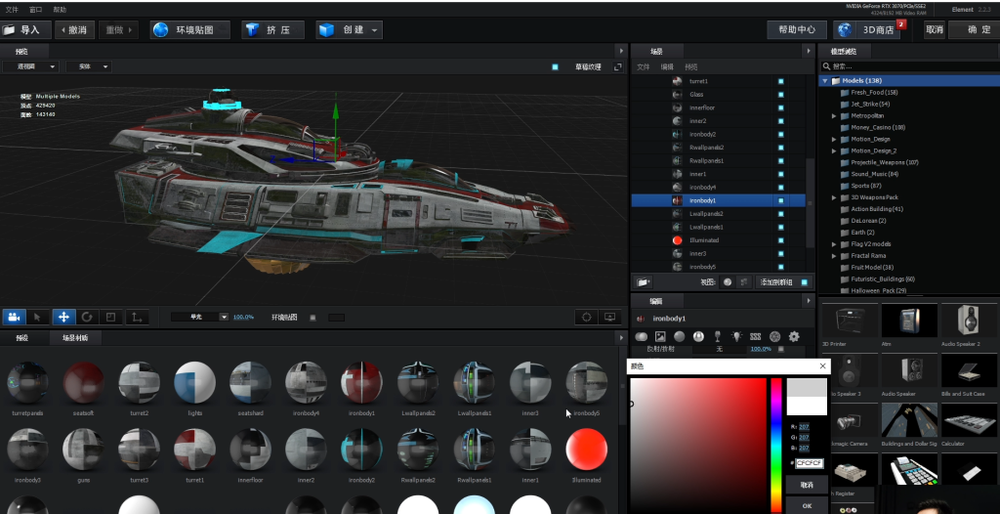Enable the 草稿纹理 draft texture checkbox
The image size is (1000, 514).
(555, 67)
